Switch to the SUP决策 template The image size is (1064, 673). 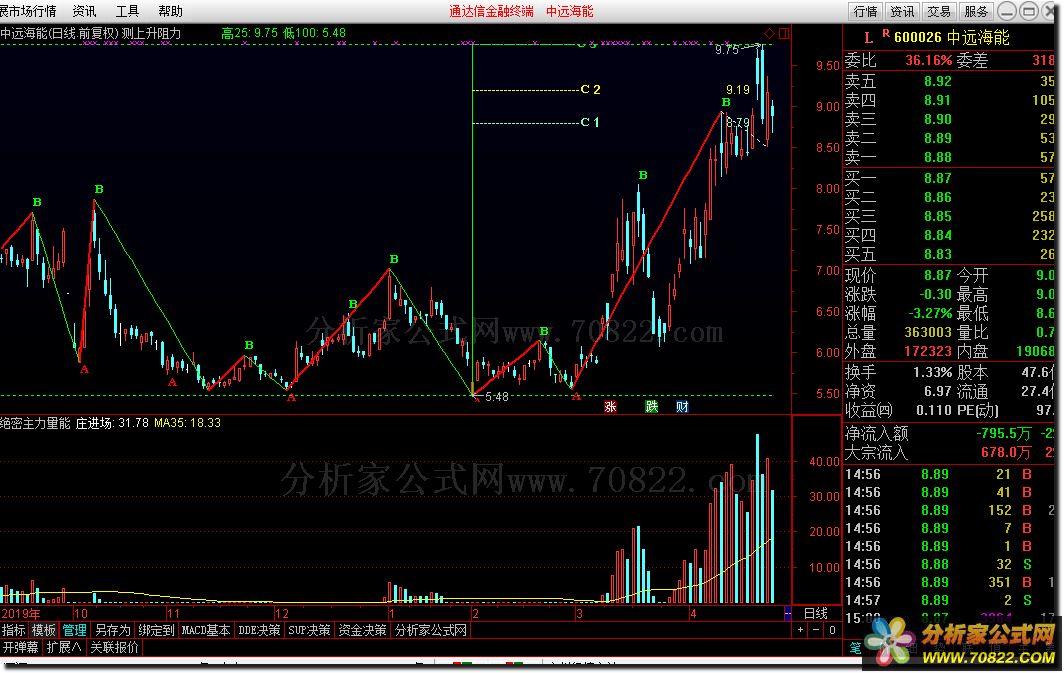pos(309,630)
